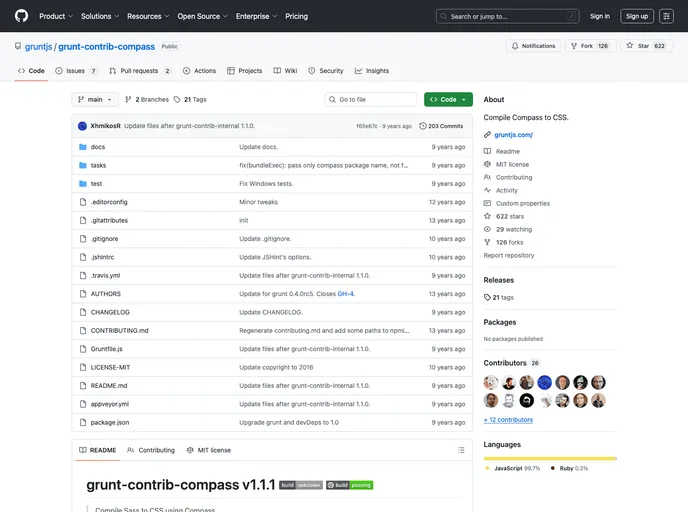This screenshot has width=688, height=512.
Task: Click the tag icon beside 21 tags in Releases
Action: [x=487, y=297]
